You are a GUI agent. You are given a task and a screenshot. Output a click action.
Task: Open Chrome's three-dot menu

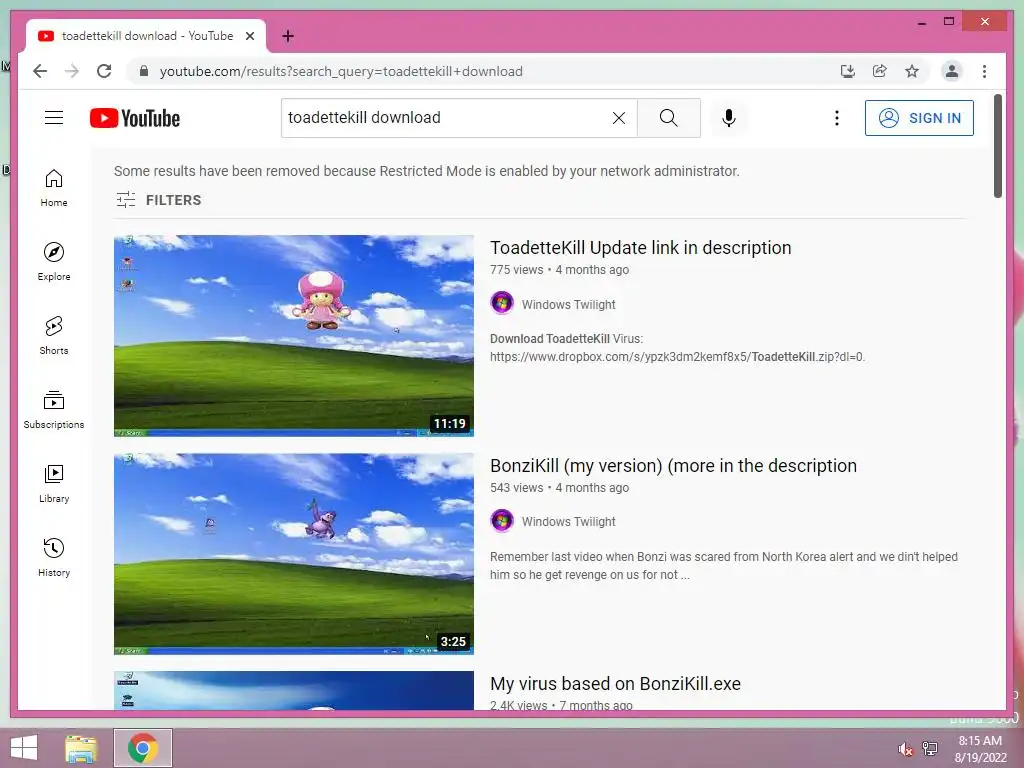[984, 71]
